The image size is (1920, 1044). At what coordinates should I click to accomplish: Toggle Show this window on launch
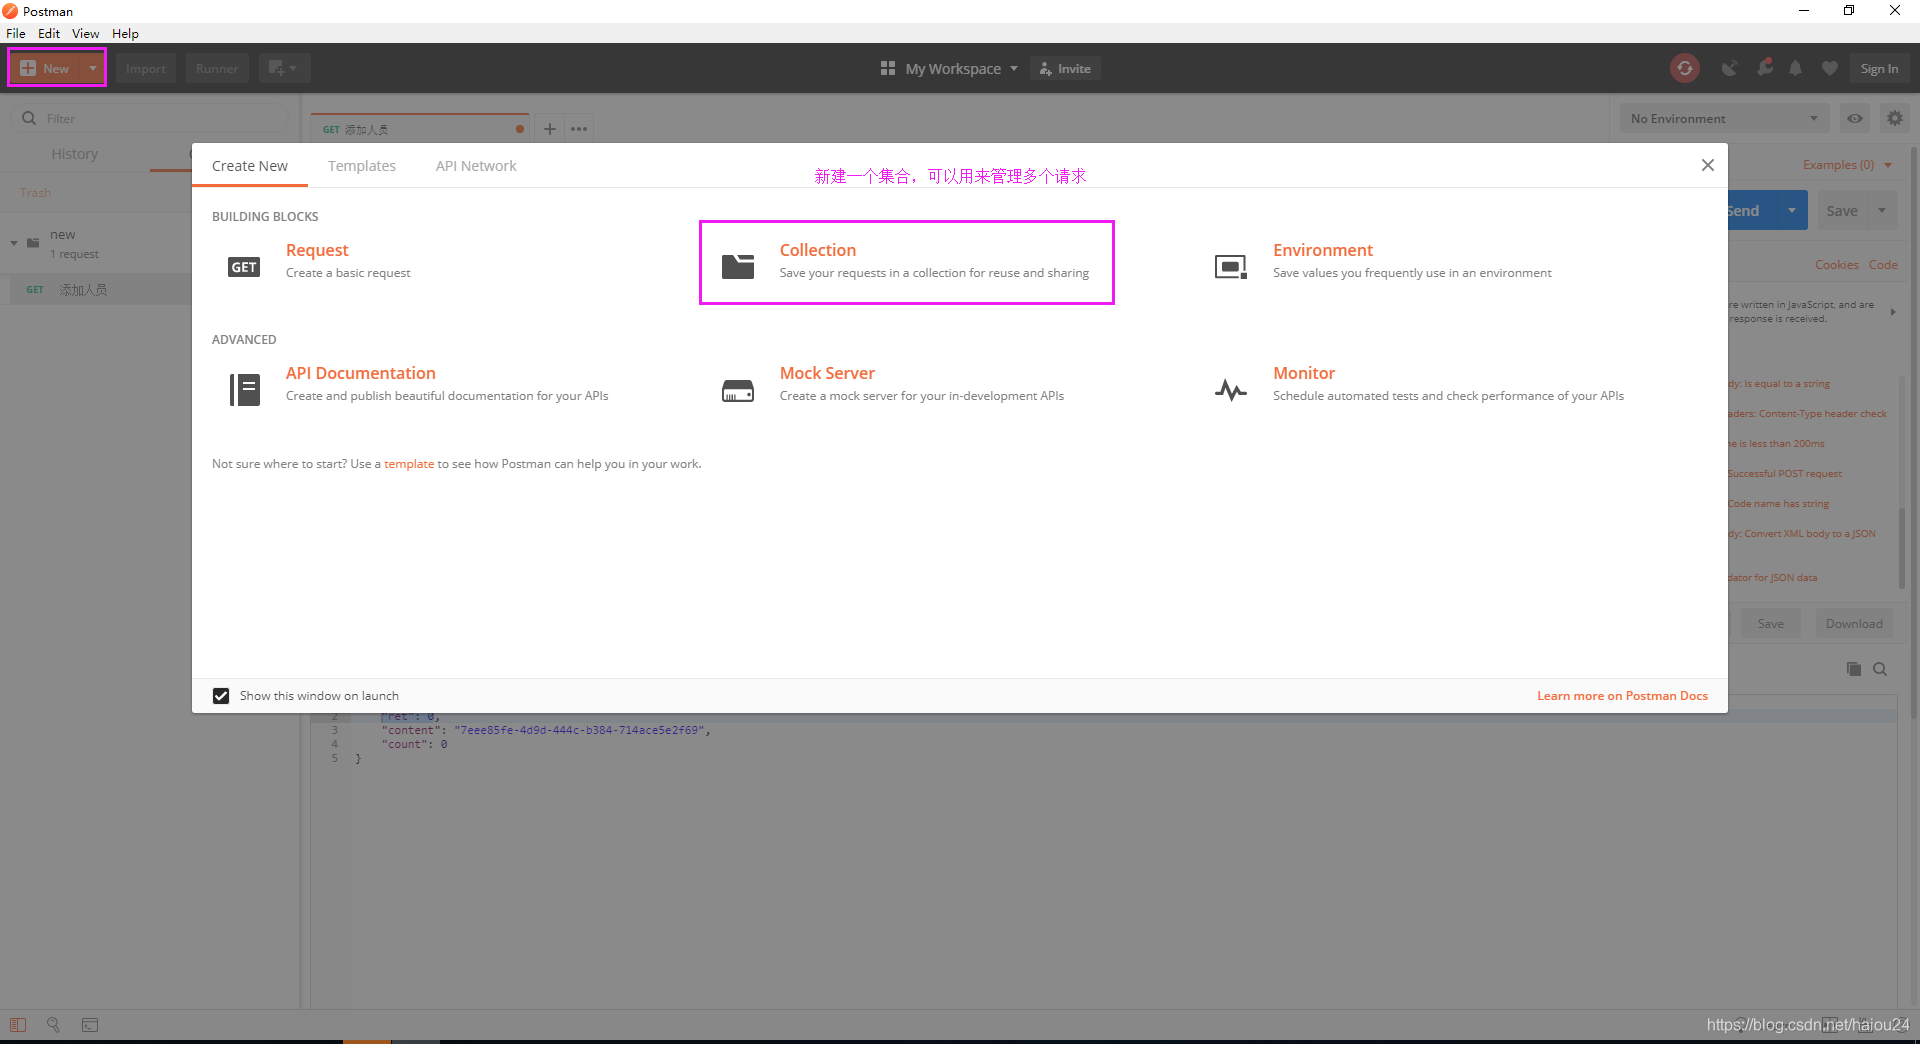tap(221, 696)
